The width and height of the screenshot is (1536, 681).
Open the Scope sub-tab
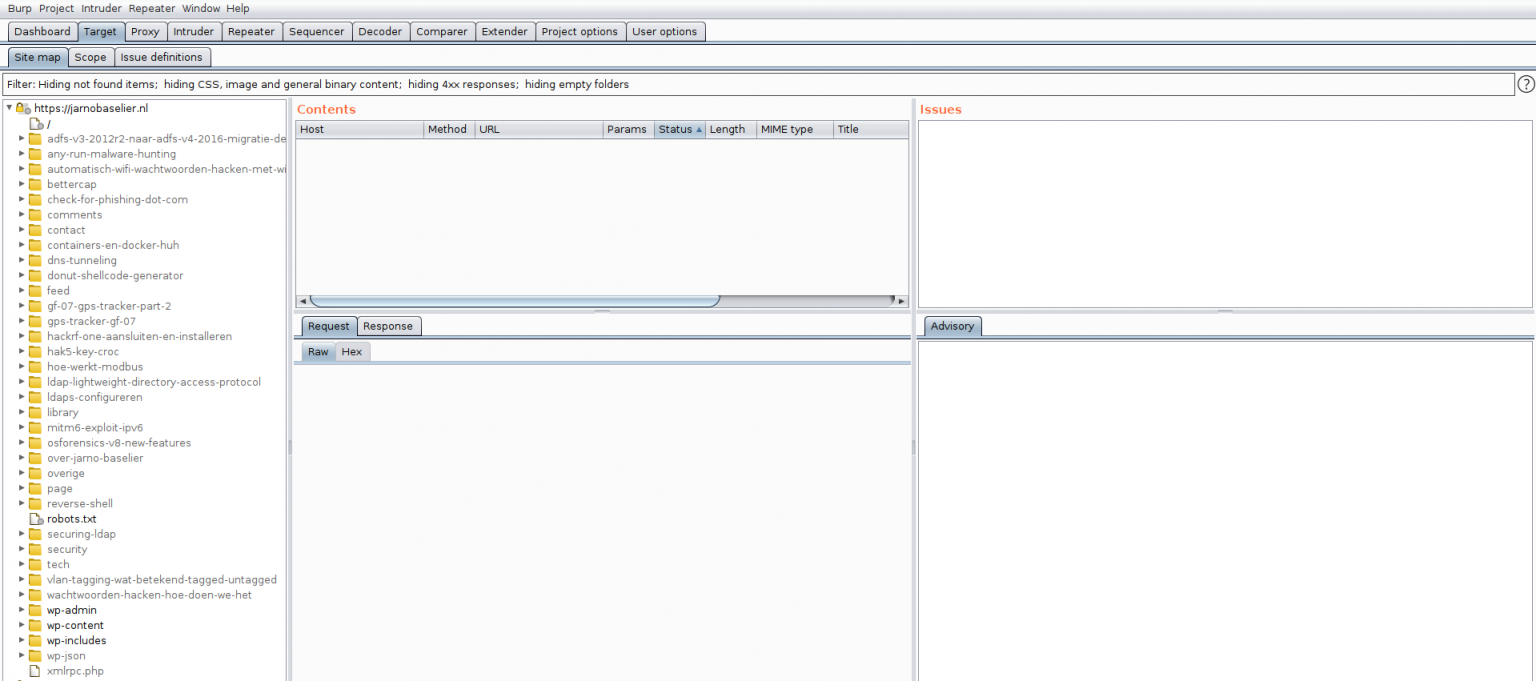(90, 57)
